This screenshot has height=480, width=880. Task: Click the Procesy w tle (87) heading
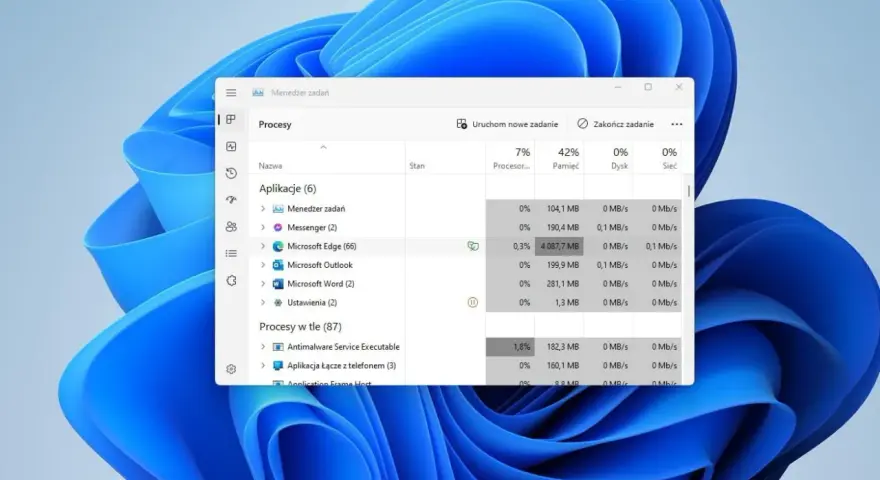coord(300,327)
